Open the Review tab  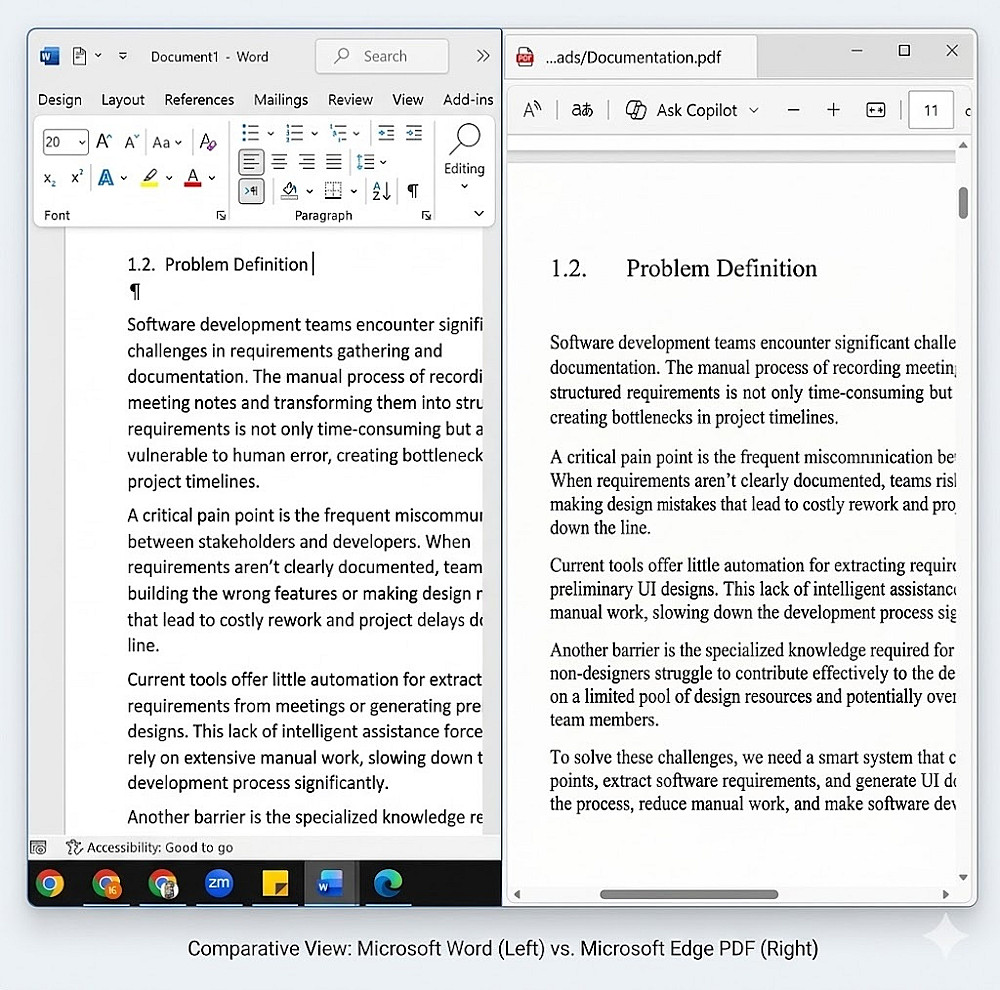350,100
